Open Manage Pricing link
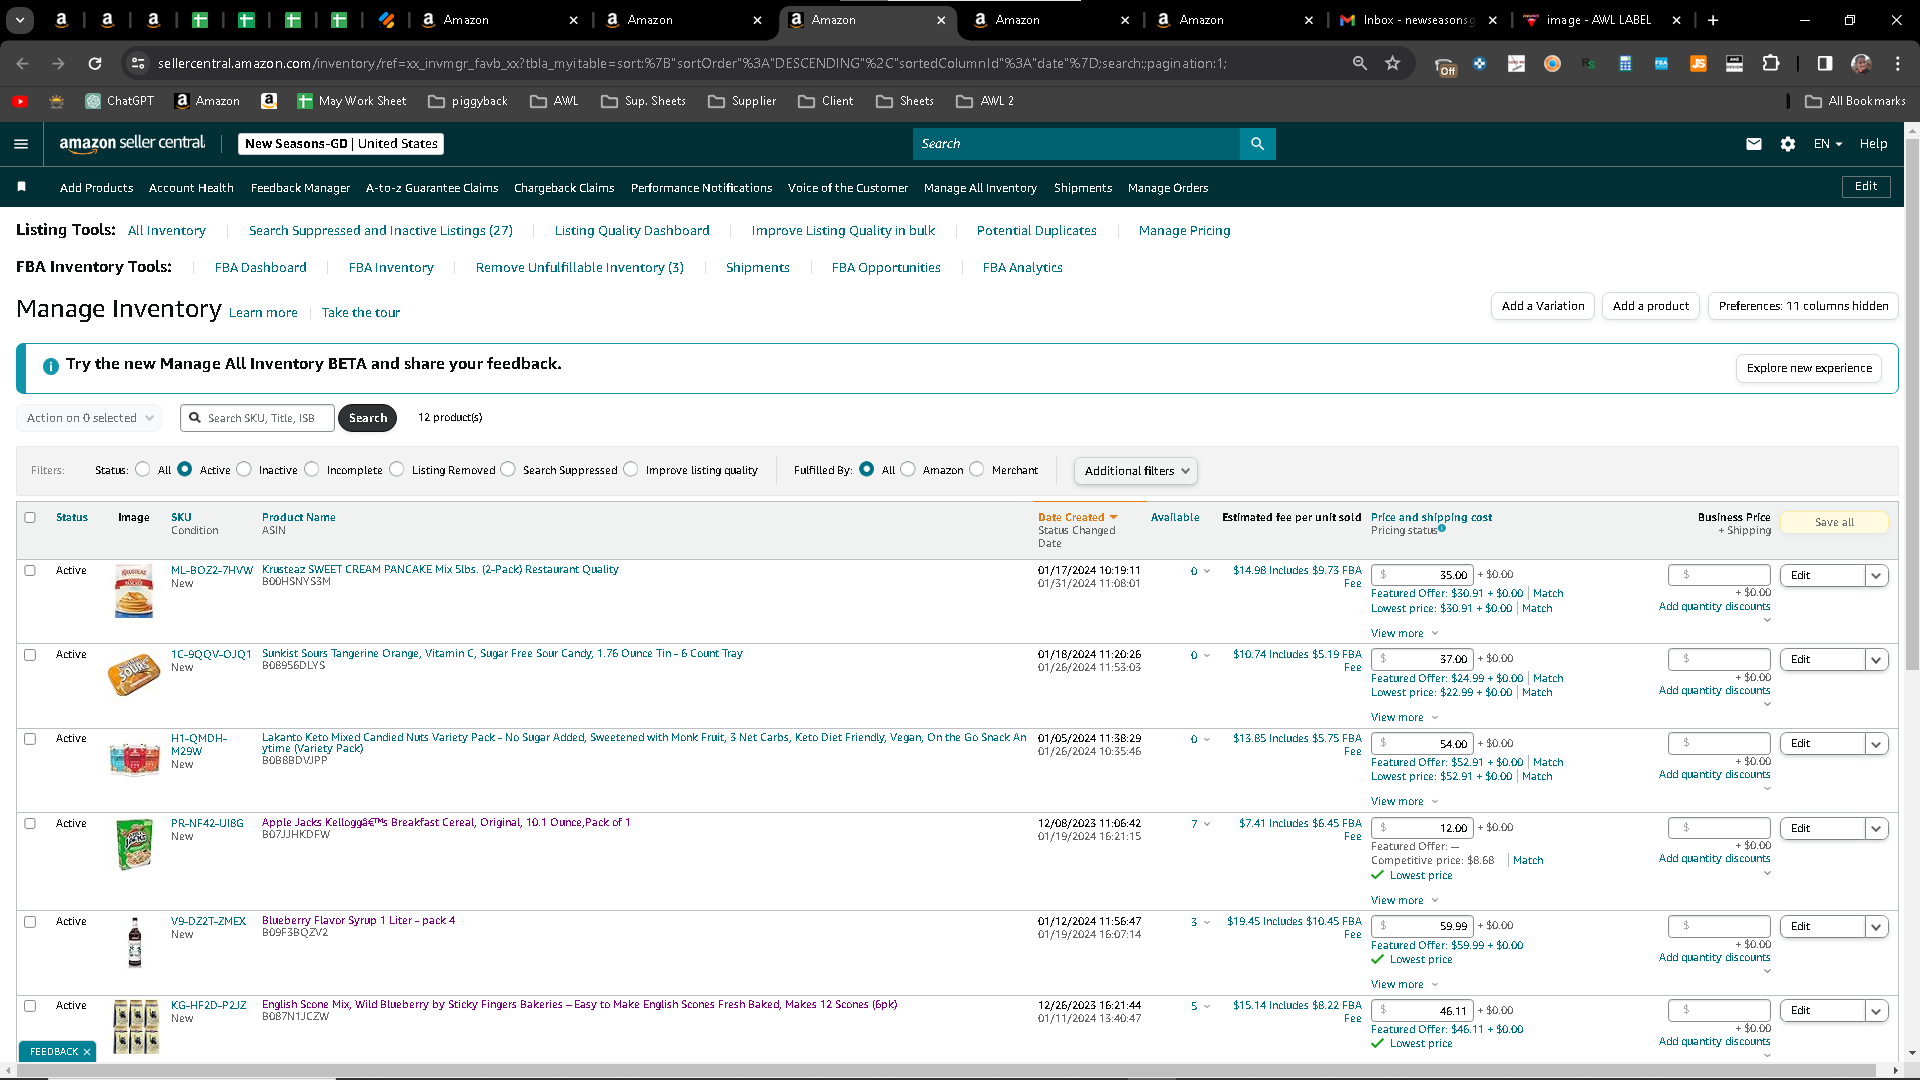Image resolution: width=1920 pixels, height=1080 pixels. coord(1184,231)
